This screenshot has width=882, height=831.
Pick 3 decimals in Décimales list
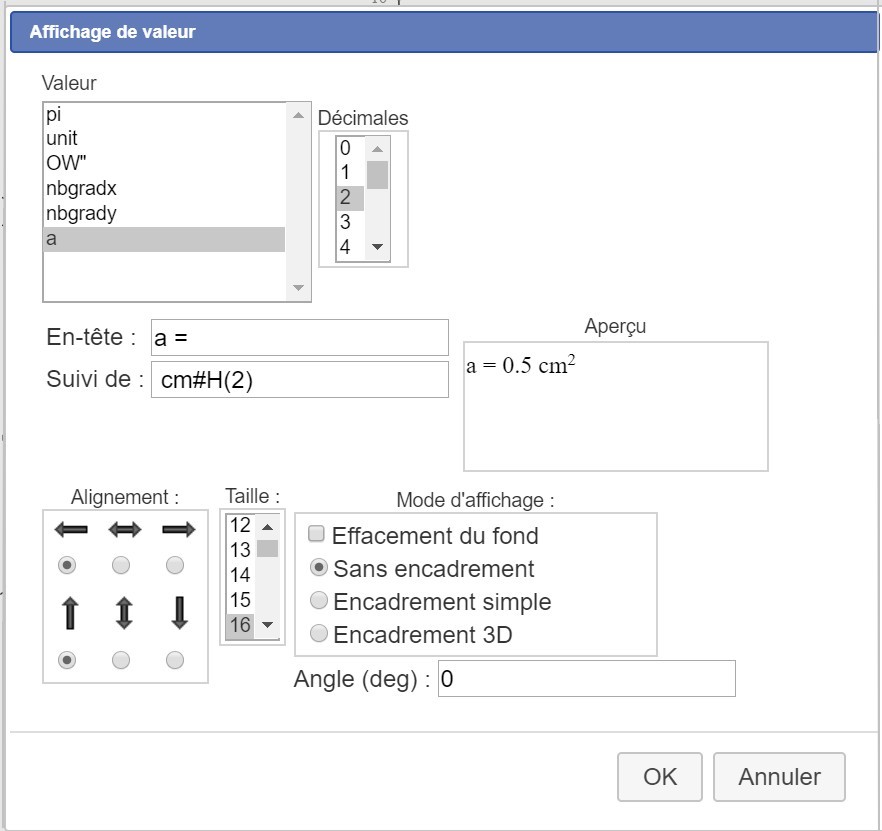coord(346,222)
